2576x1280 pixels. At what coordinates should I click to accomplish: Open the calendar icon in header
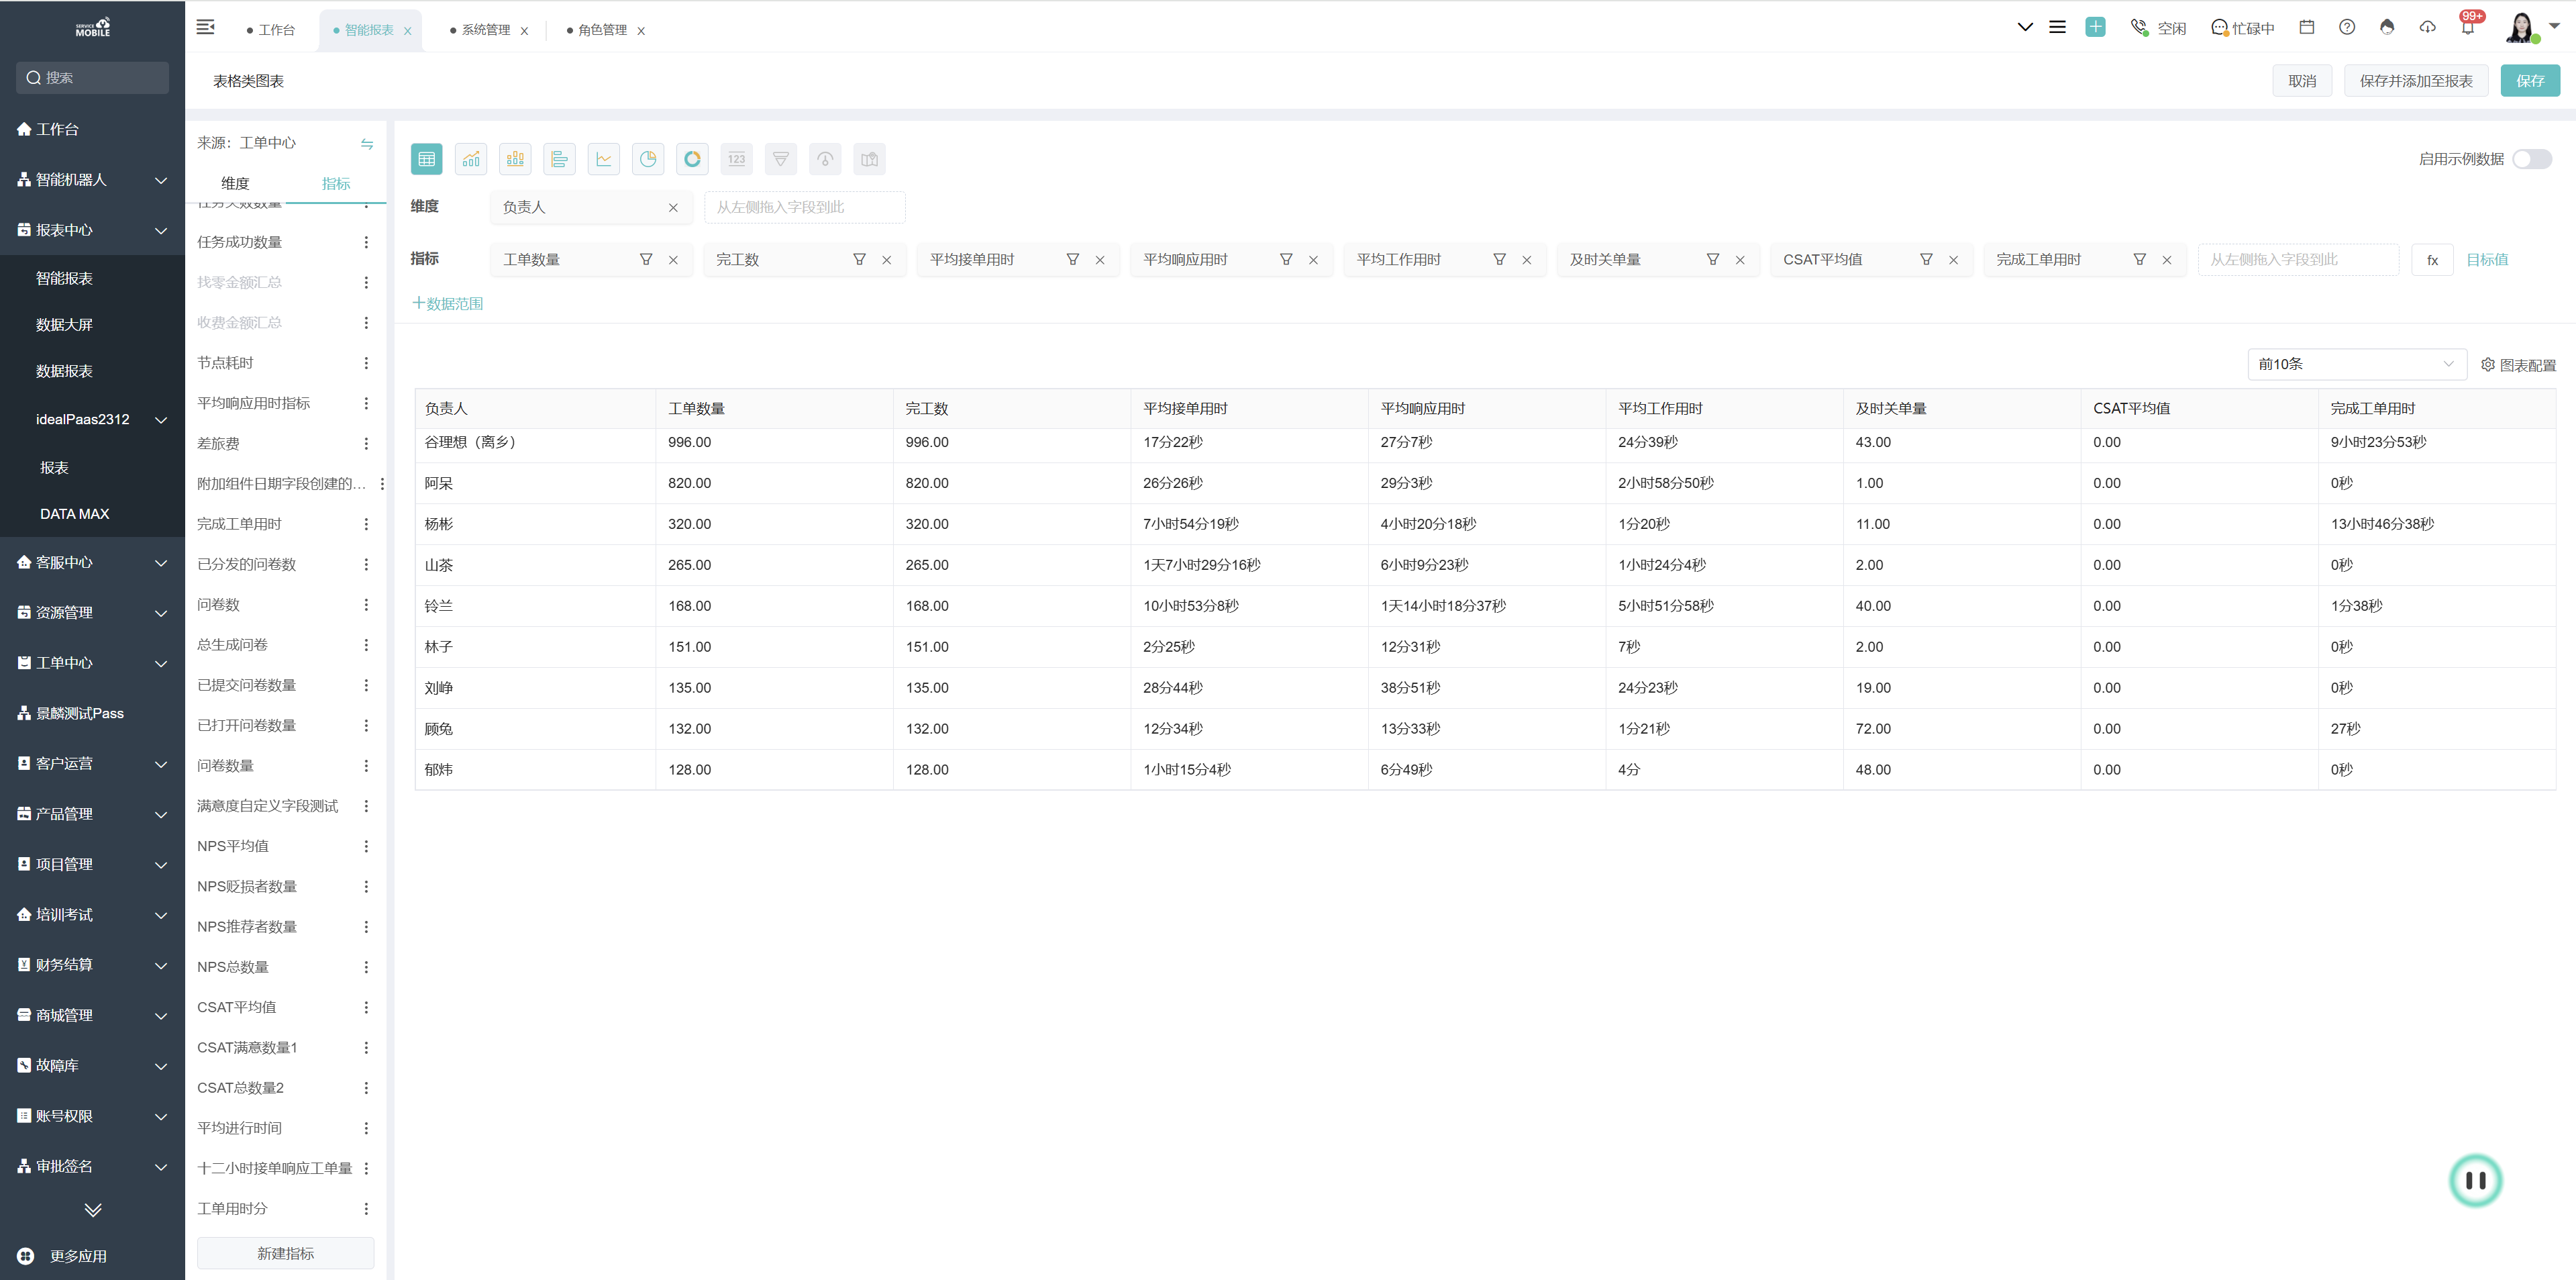[2307, 27]
